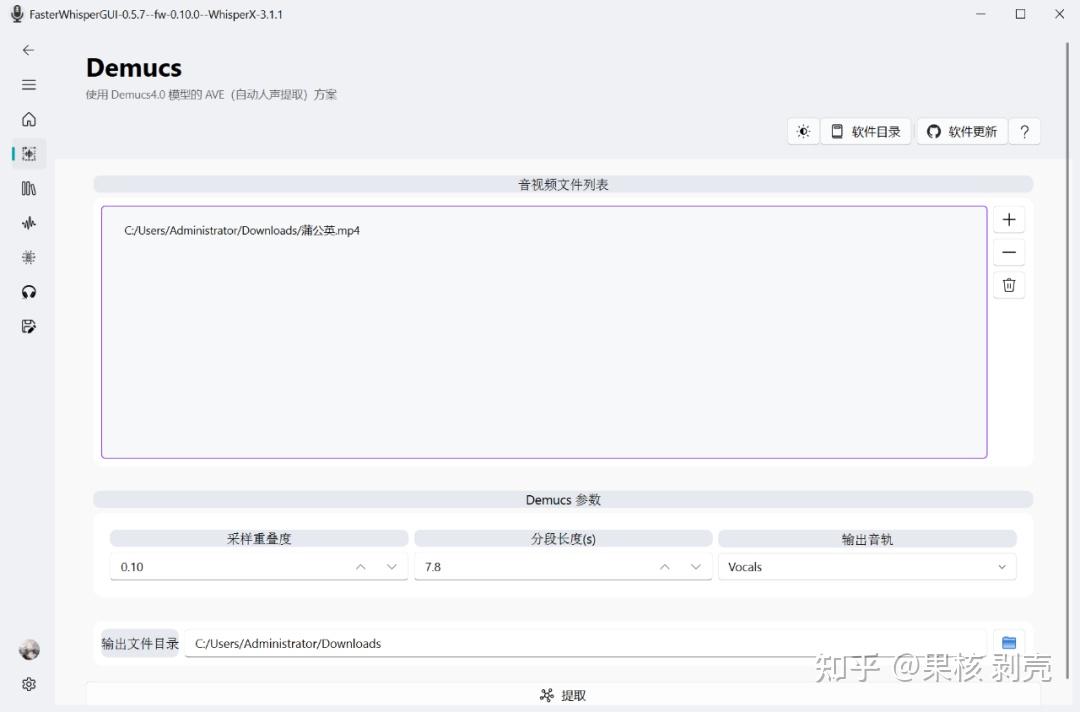Remove selected file using the minus icon

(1008, 251)
